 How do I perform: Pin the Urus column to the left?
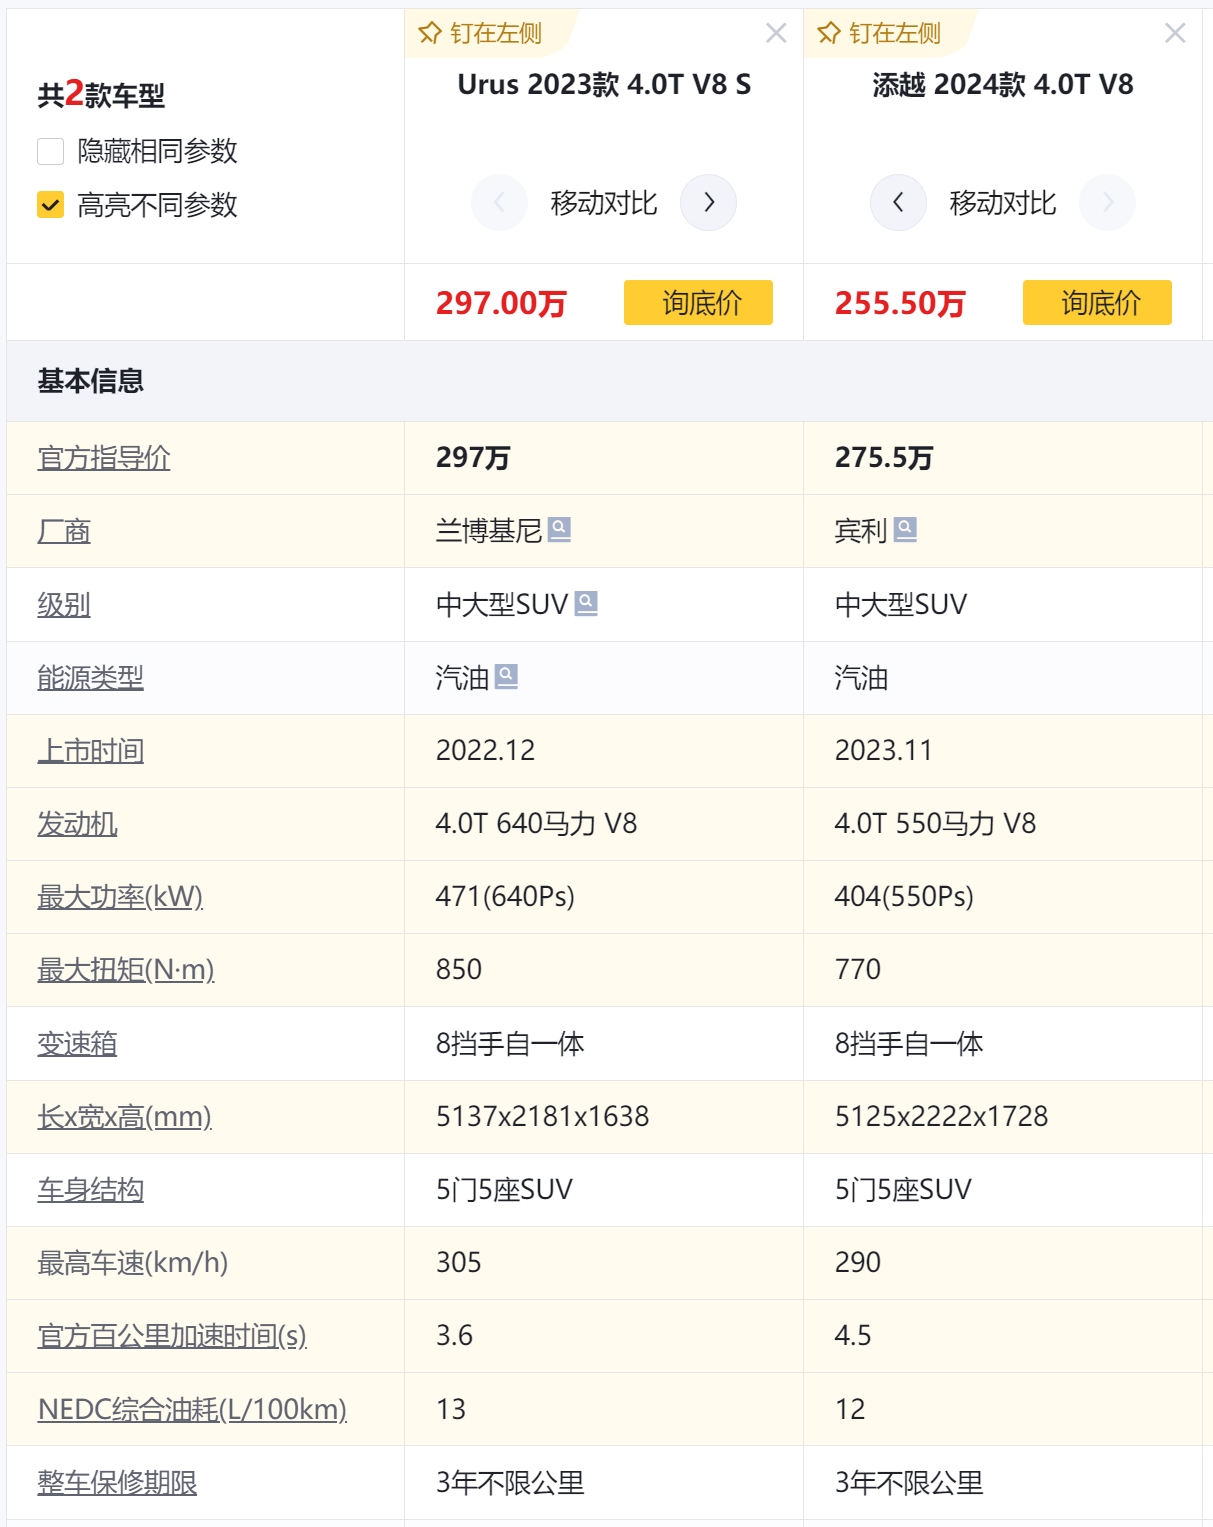point(481,33)
